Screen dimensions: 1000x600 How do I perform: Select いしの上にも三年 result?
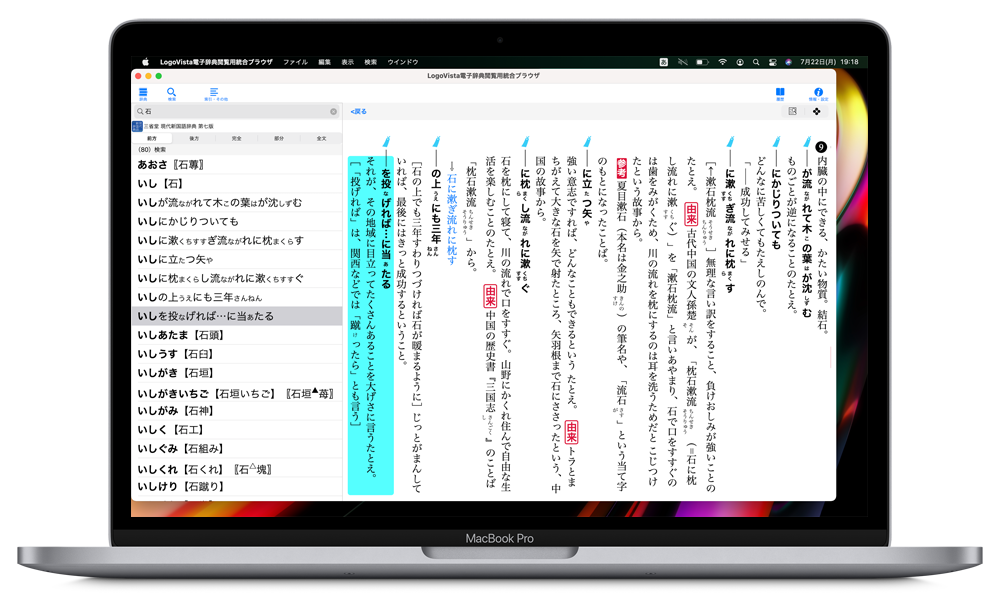tap(237, 297)
